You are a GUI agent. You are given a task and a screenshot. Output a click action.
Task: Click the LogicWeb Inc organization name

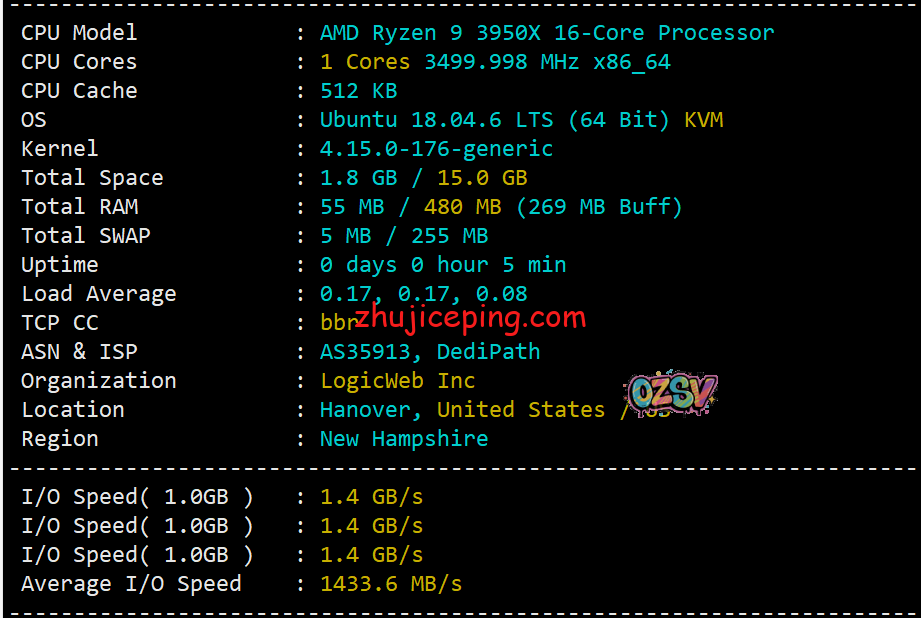[398, 381]
